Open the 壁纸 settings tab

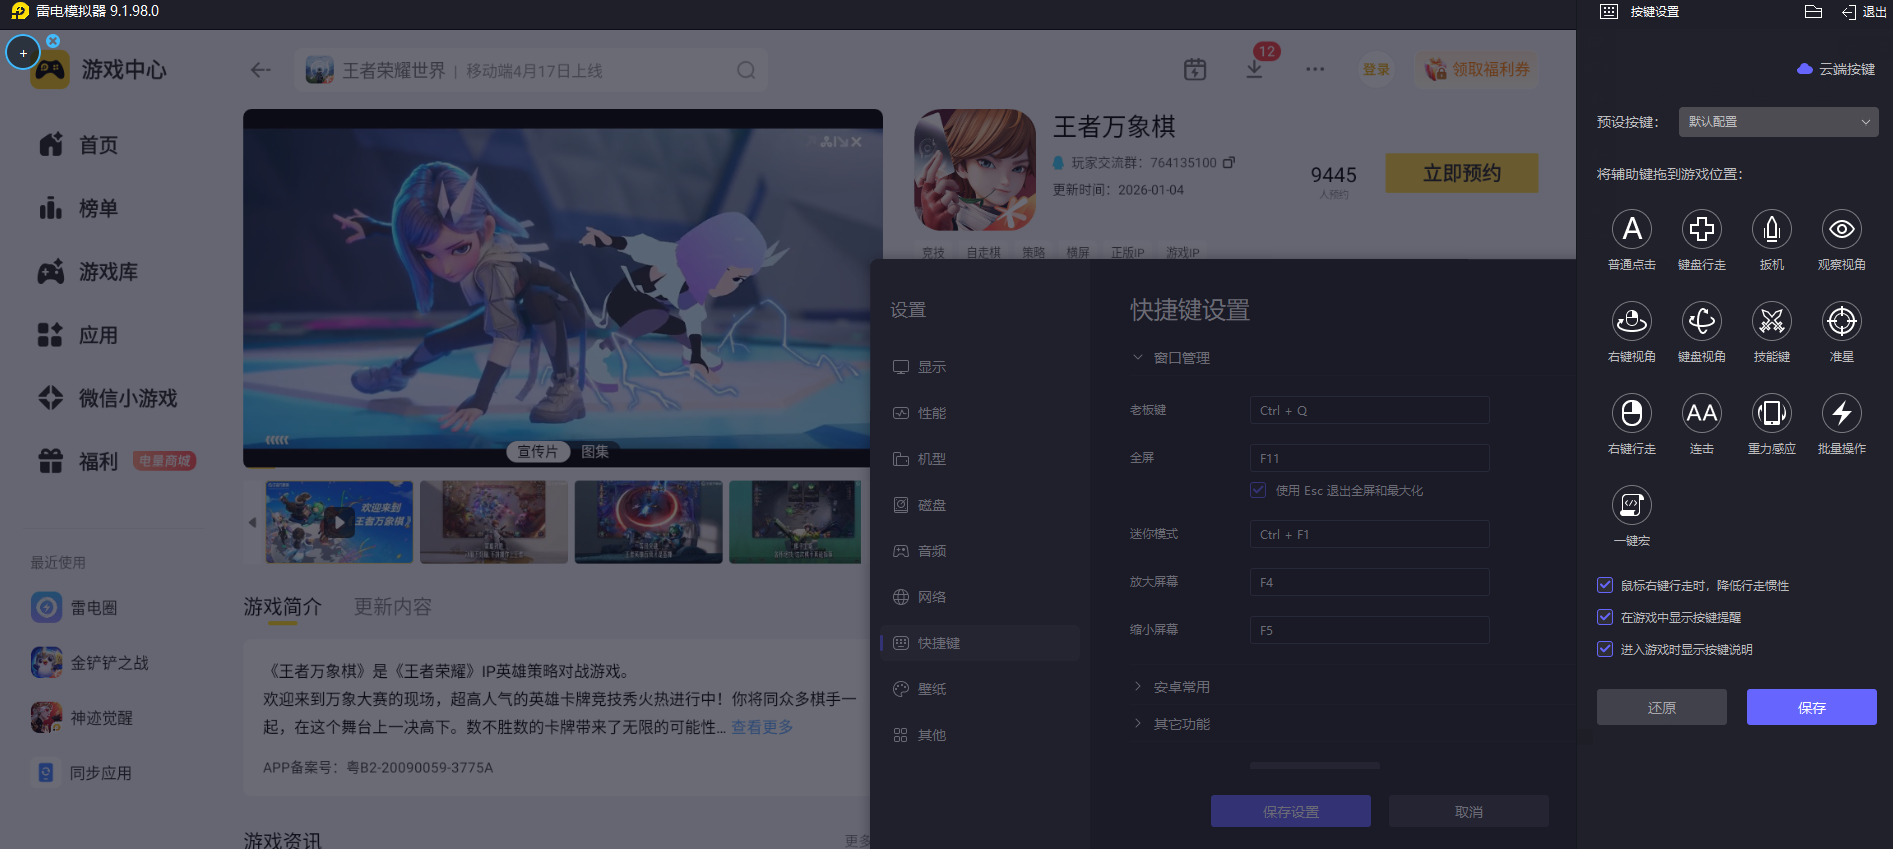click(x=980, y=689)
